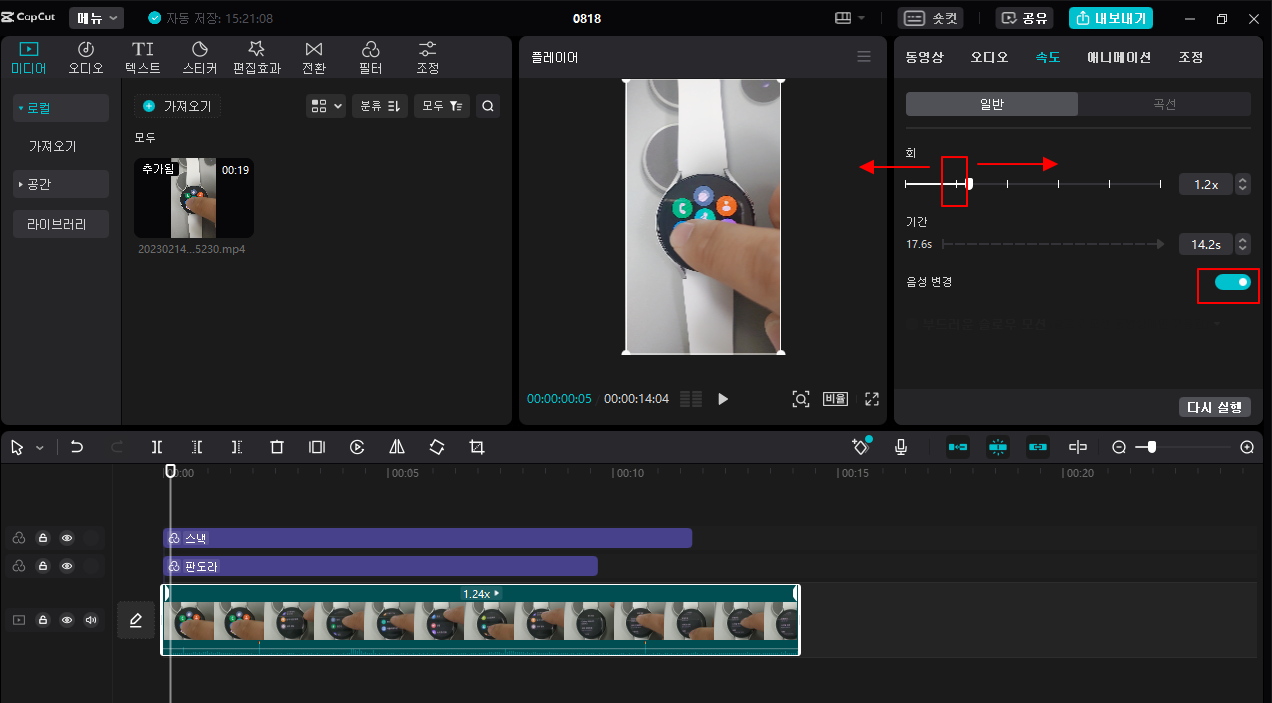Open the 조정 adjustment tab in top toolbar
The image size is (1272, 703).
[428, 58]
